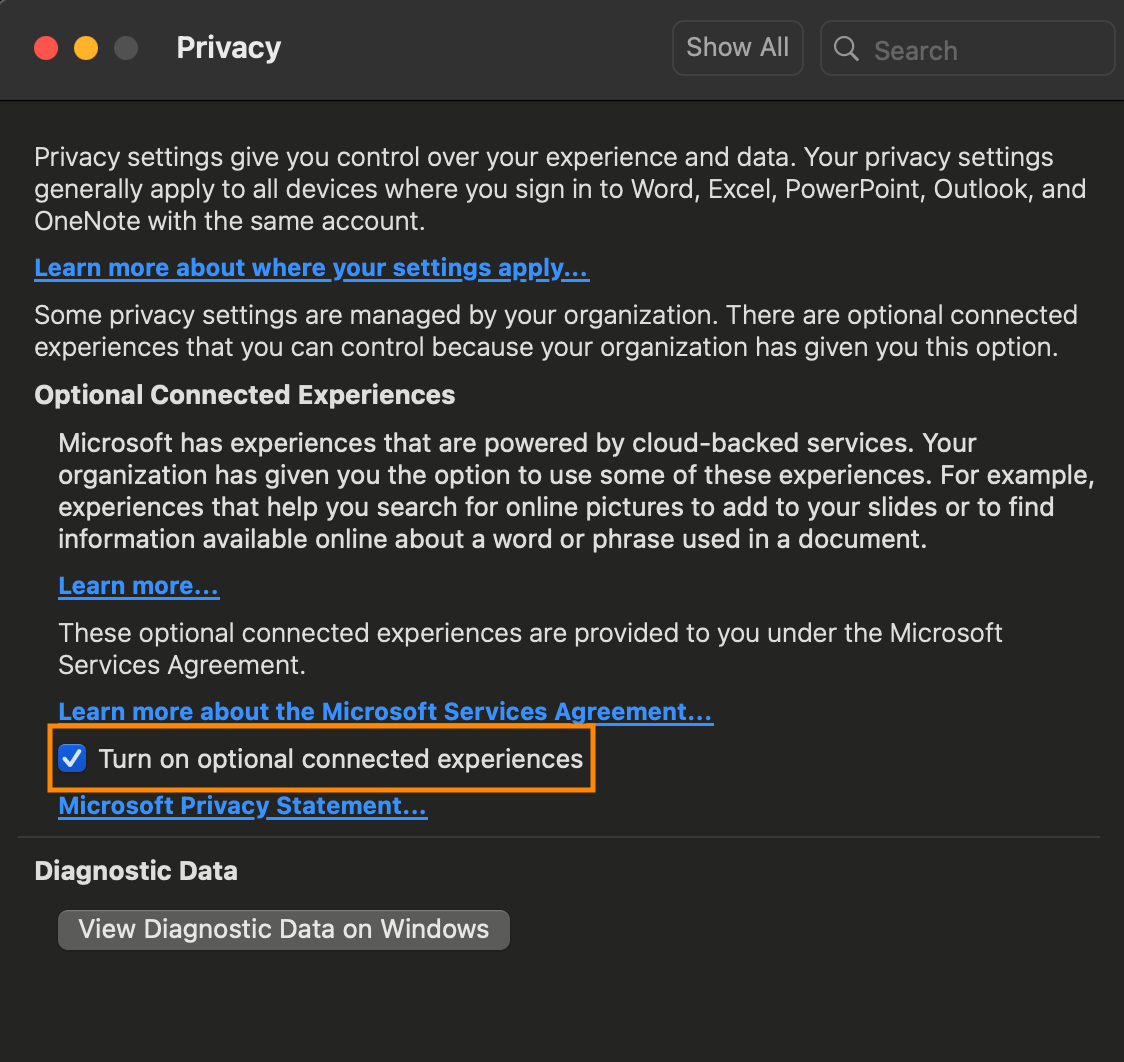Click the 'Turn on optional connected experiences' label
Image resolution: width=1124 pixels, height=1062 pixels.
click(340, 759)
